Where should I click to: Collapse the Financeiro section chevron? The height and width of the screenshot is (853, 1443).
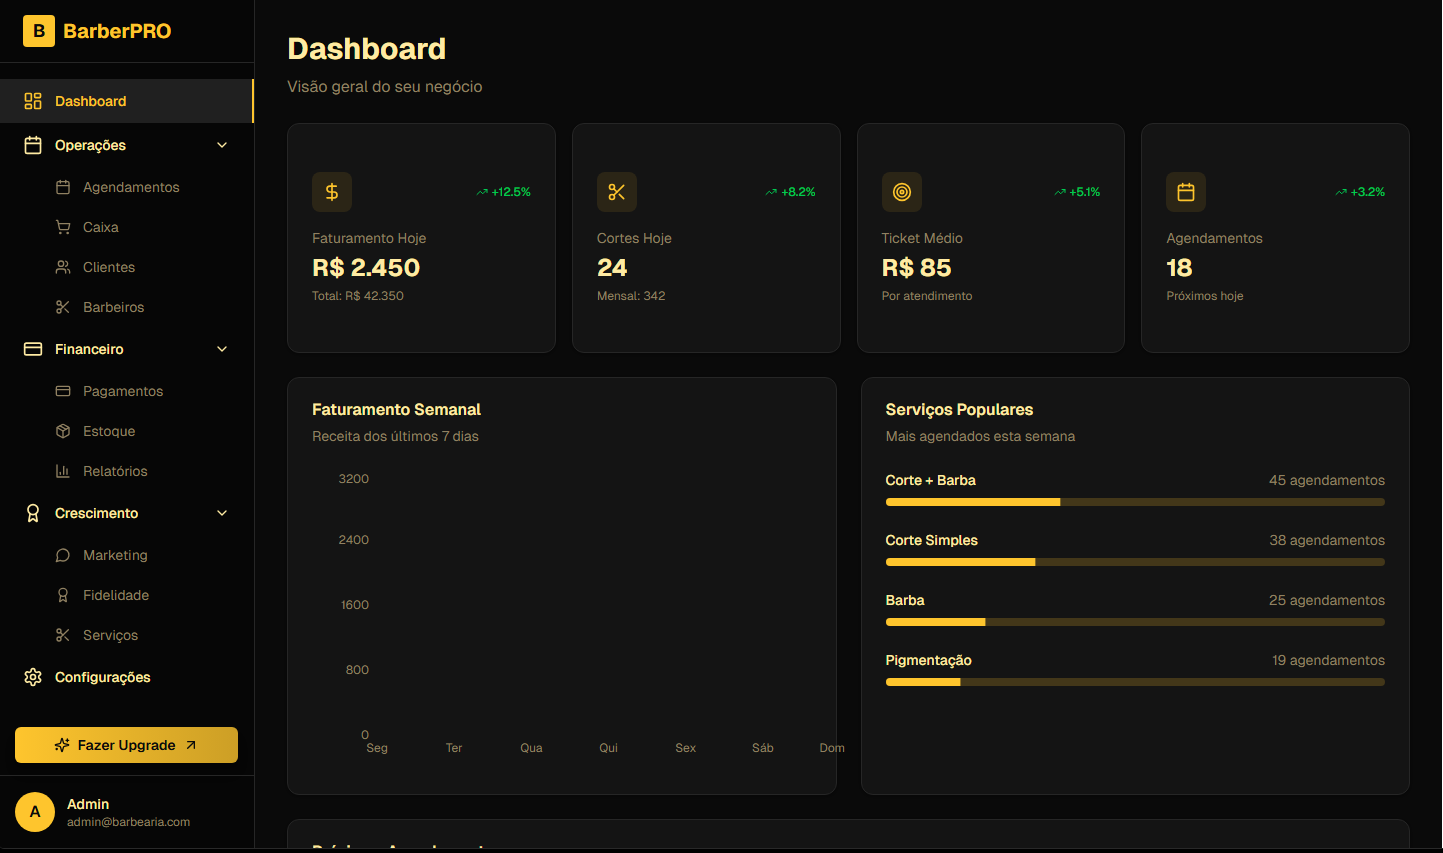(222, 349)
